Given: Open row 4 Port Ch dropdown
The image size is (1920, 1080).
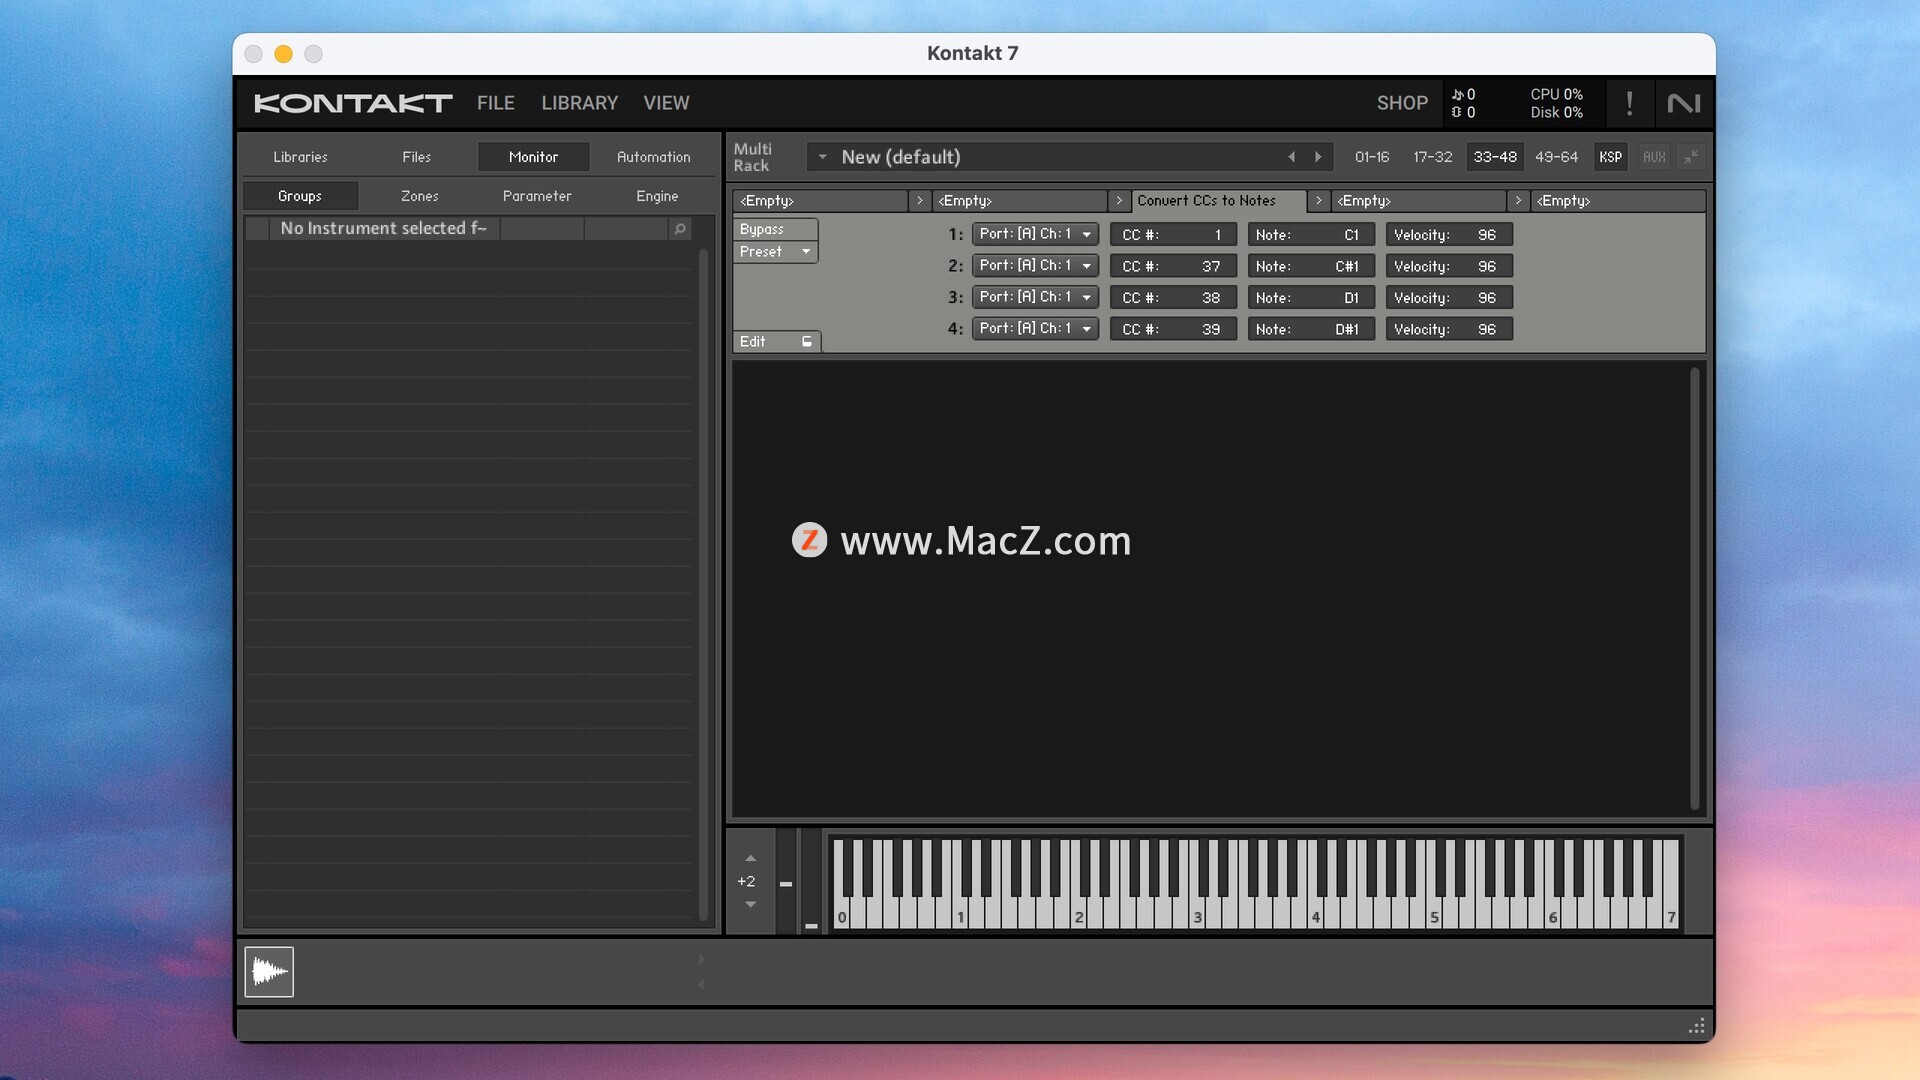Looking at the screenshot, I should pos(1035,329).
